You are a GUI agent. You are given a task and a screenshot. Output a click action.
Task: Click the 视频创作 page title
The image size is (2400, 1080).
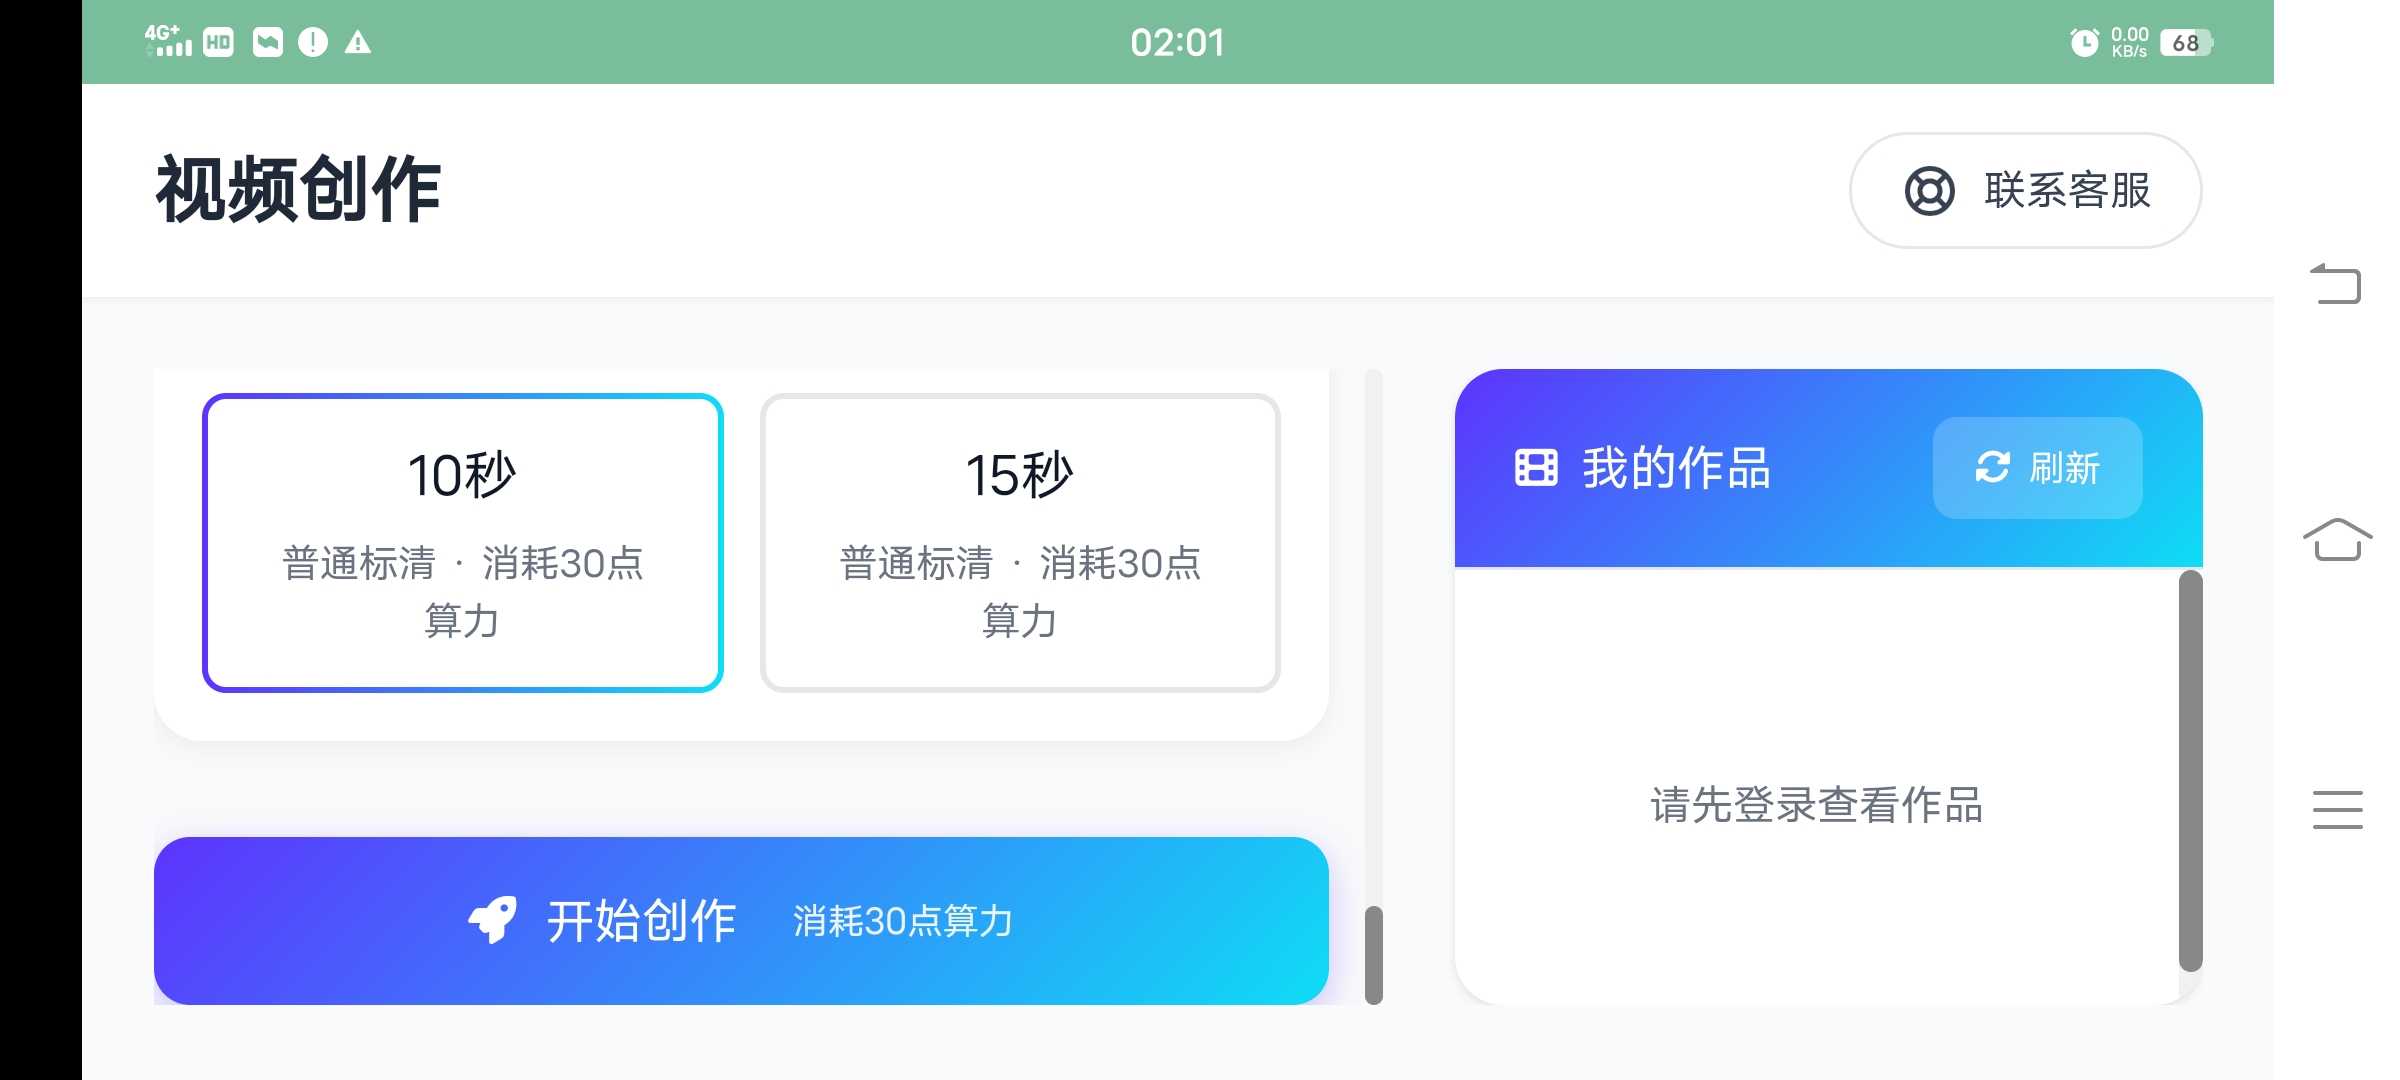298,189
